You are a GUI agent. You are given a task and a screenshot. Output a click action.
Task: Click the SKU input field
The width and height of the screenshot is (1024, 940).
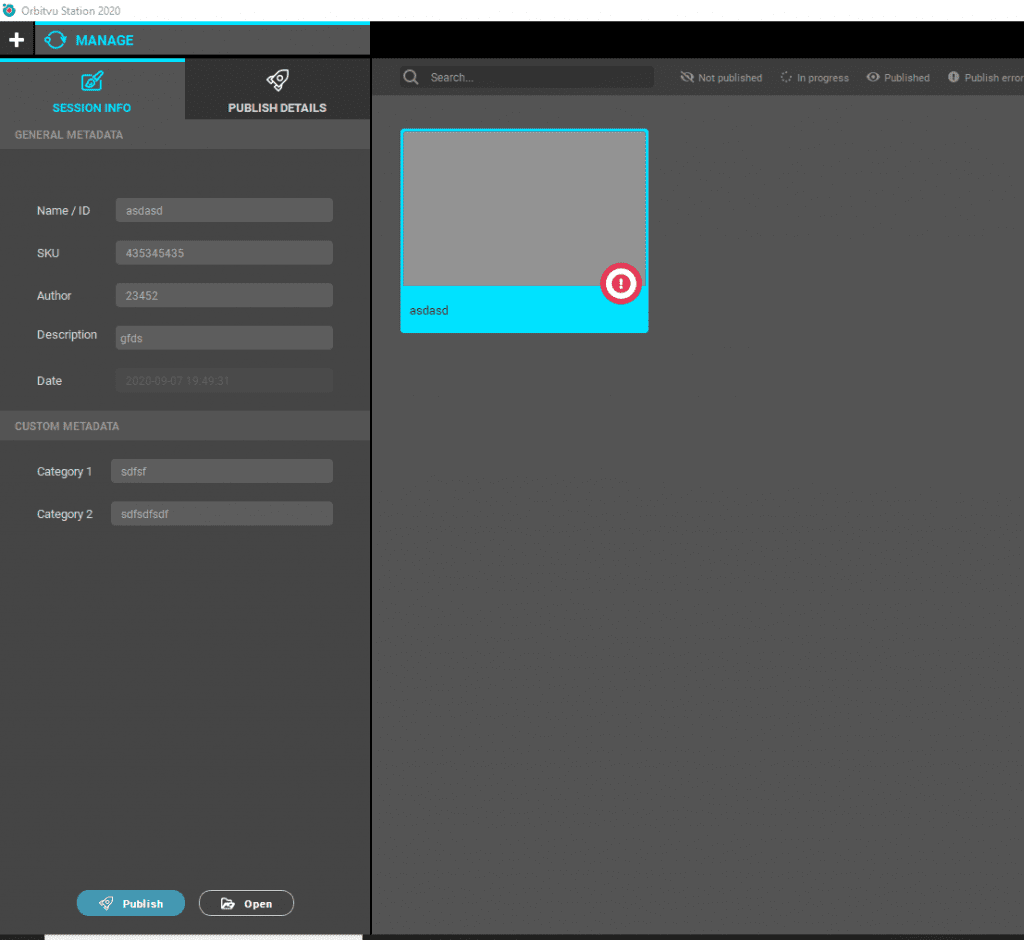click(x=224, y=253)
